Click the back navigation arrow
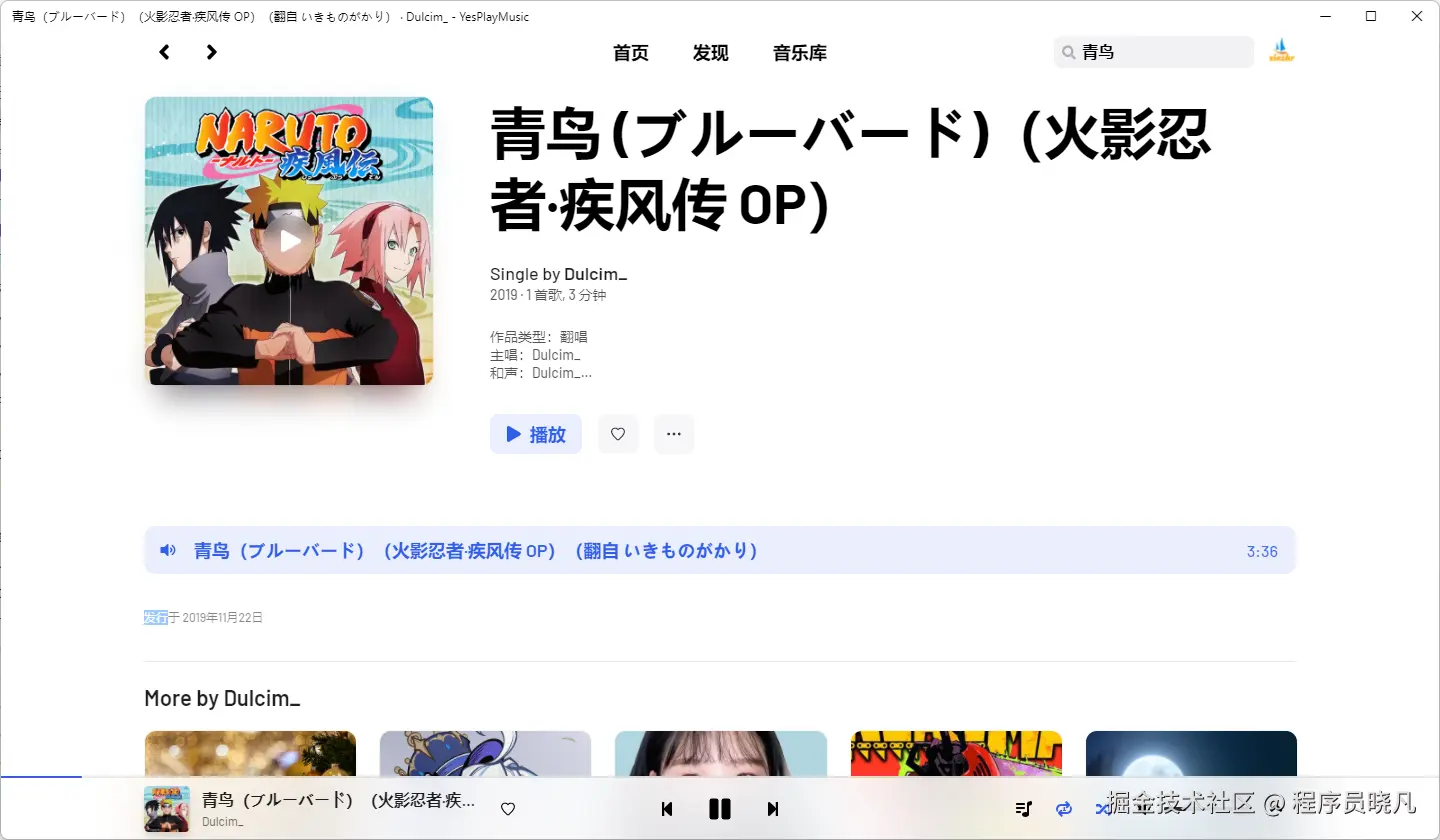Screen dimensions: 1440x840 coord(164,51)
